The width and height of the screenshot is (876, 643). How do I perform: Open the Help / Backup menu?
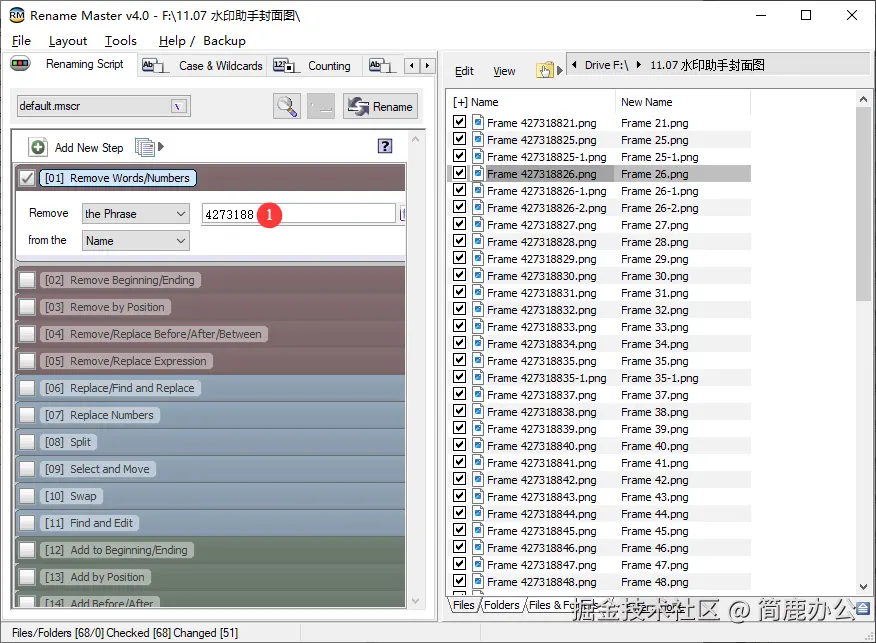[x=202, y=41]
